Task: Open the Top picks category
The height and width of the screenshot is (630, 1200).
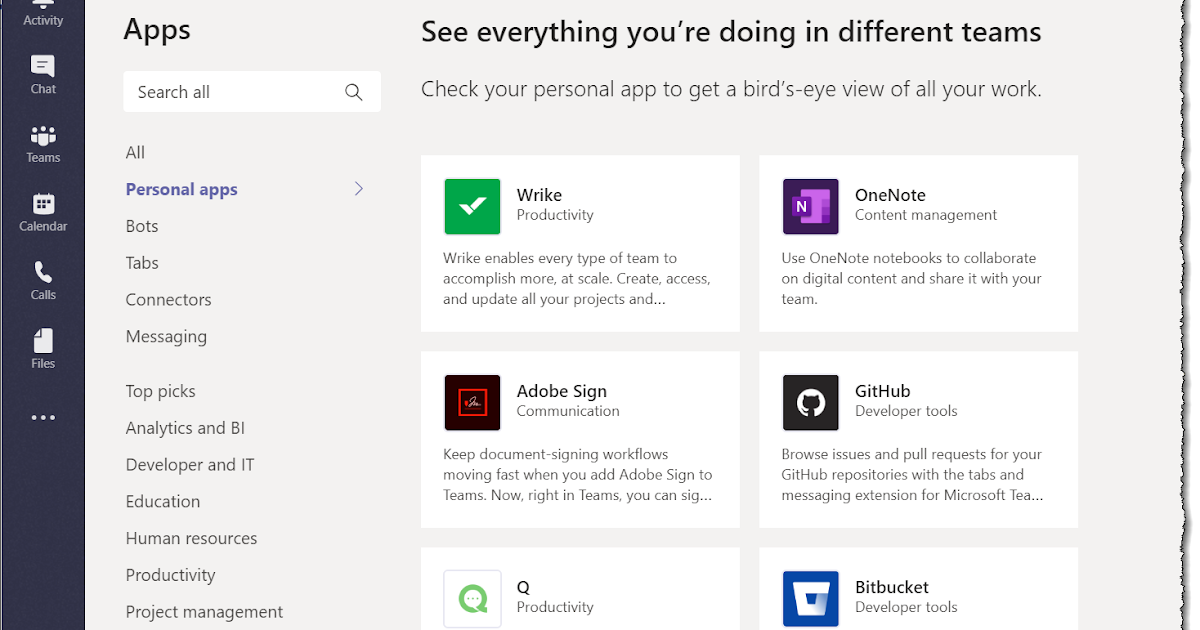Action: [x=160, y=391]
